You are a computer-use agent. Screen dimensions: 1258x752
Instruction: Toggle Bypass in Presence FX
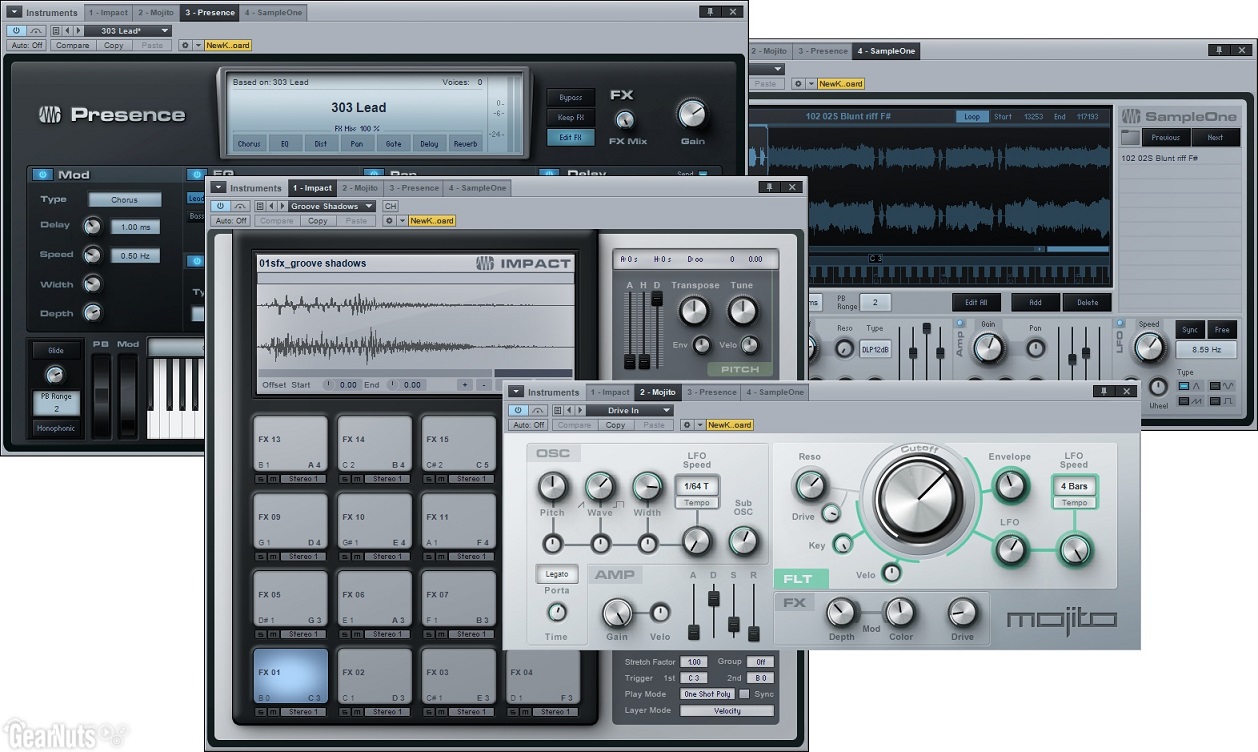pos(570,97)
